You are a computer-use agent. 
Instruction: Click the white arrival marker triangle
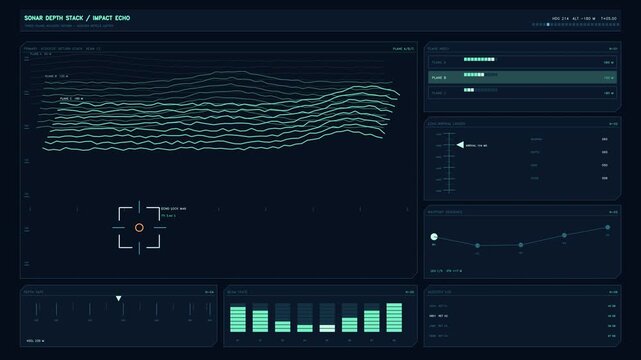pos(460,145)
